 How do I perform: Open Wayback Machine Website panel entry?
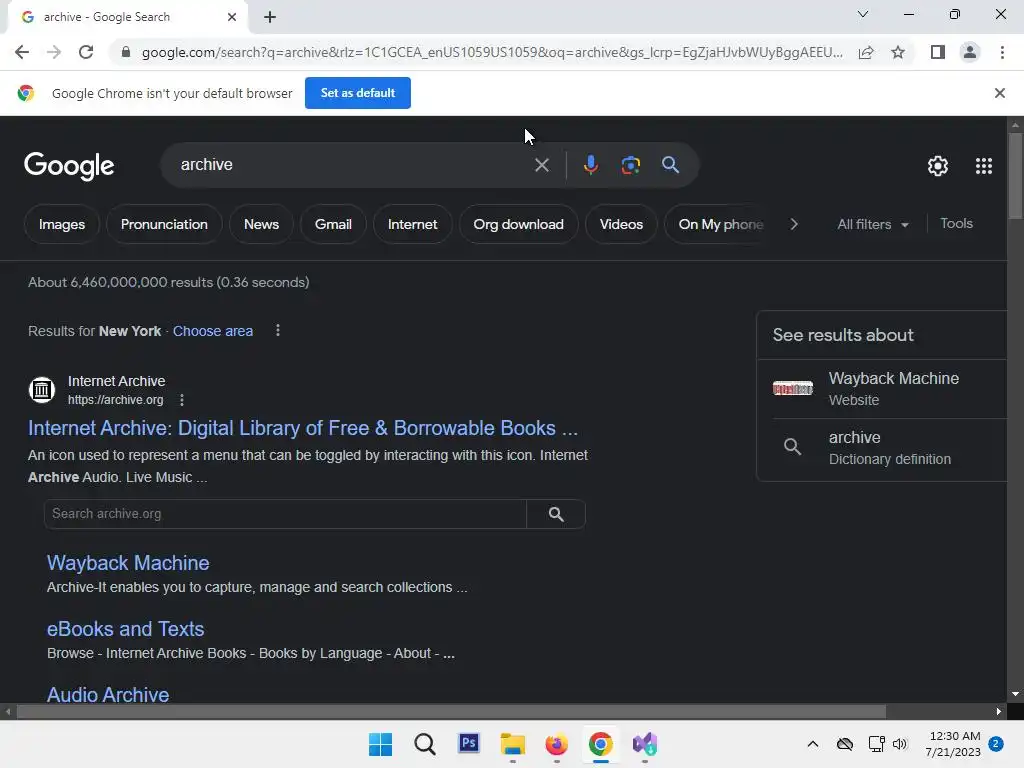pos(882,389)
